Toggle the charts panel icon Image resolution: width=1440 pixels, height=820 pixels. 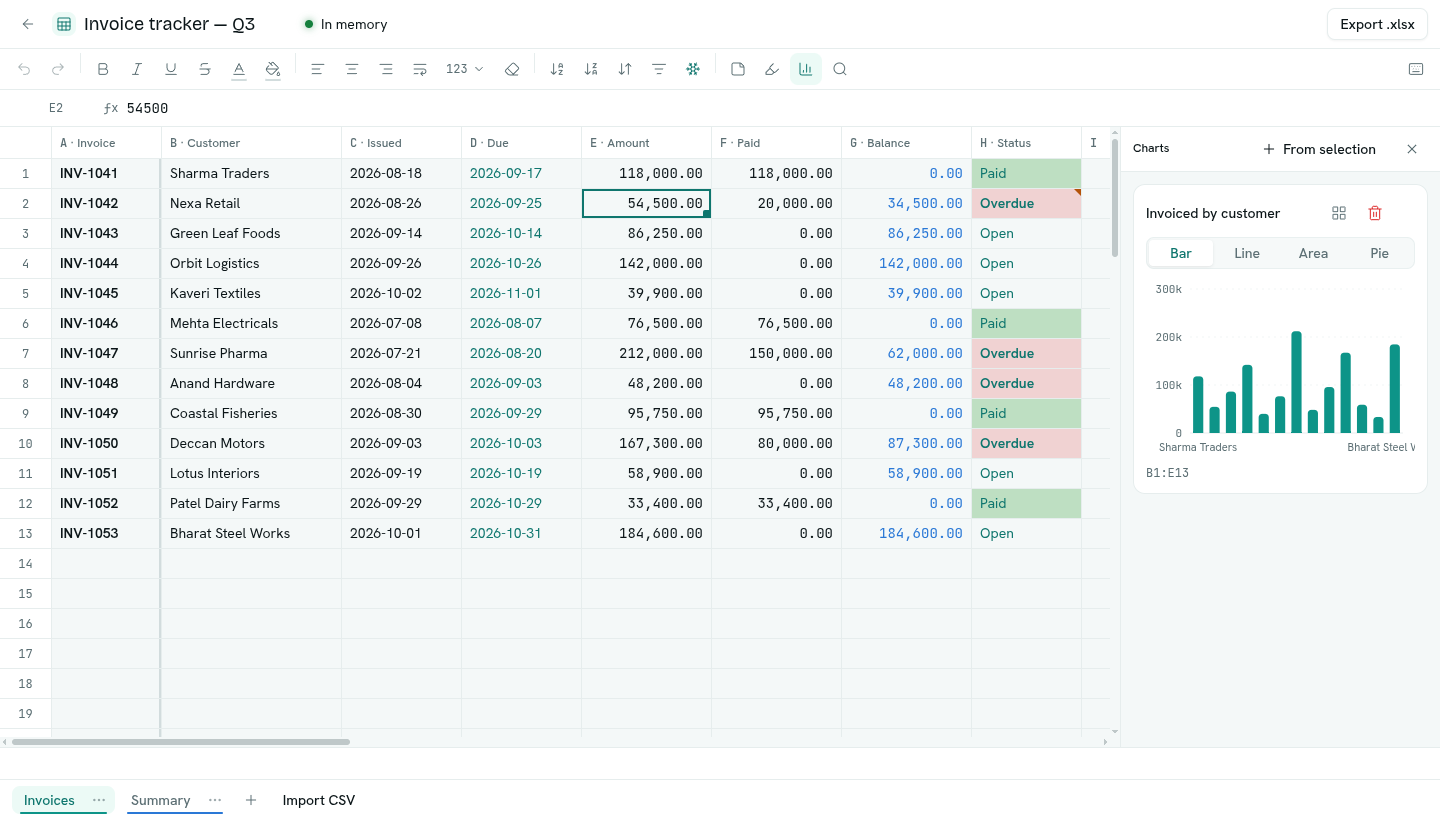806,69
